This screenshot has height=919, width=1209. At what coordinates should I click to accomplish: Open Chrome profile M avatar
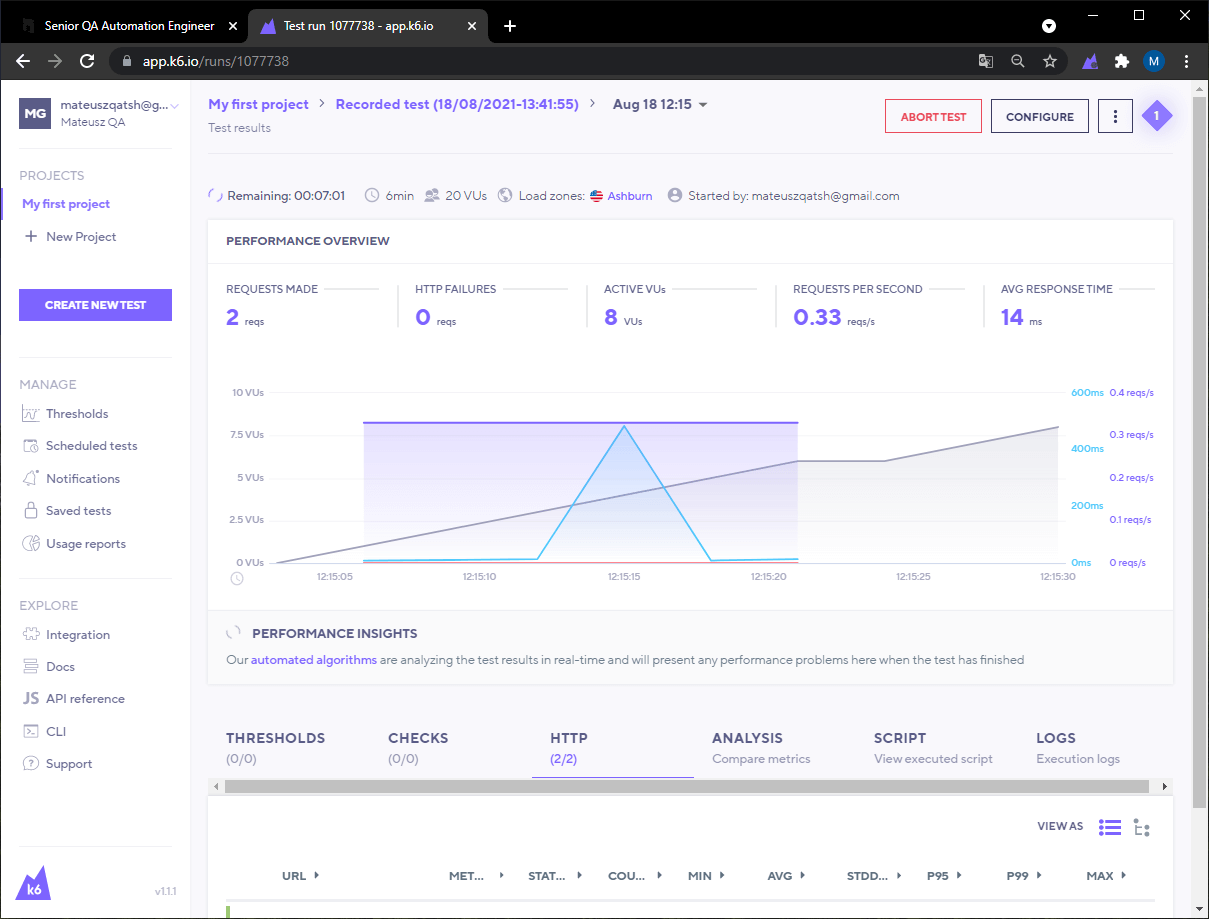[x=1154, y=61]
